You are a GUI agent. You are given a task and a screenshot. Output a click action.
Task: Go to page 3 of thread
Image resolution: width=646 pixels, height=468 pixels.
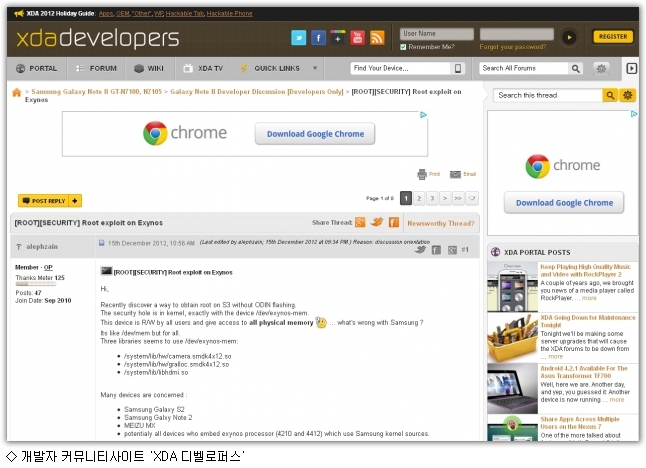[x=432, y=199]
